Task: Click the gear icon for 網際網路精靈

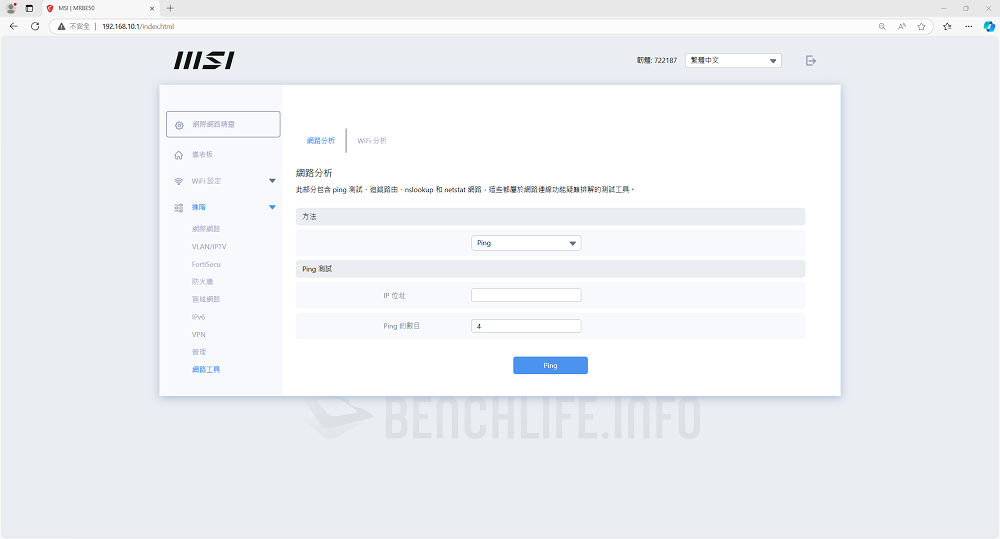Action: point(179,125)
